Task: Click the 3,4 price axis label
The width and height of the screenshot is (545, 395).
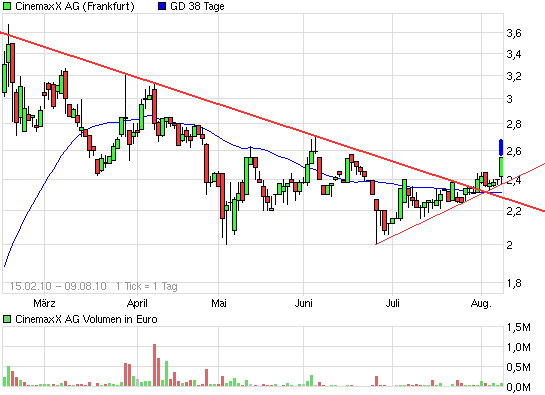Action: [x=514, y=54]
